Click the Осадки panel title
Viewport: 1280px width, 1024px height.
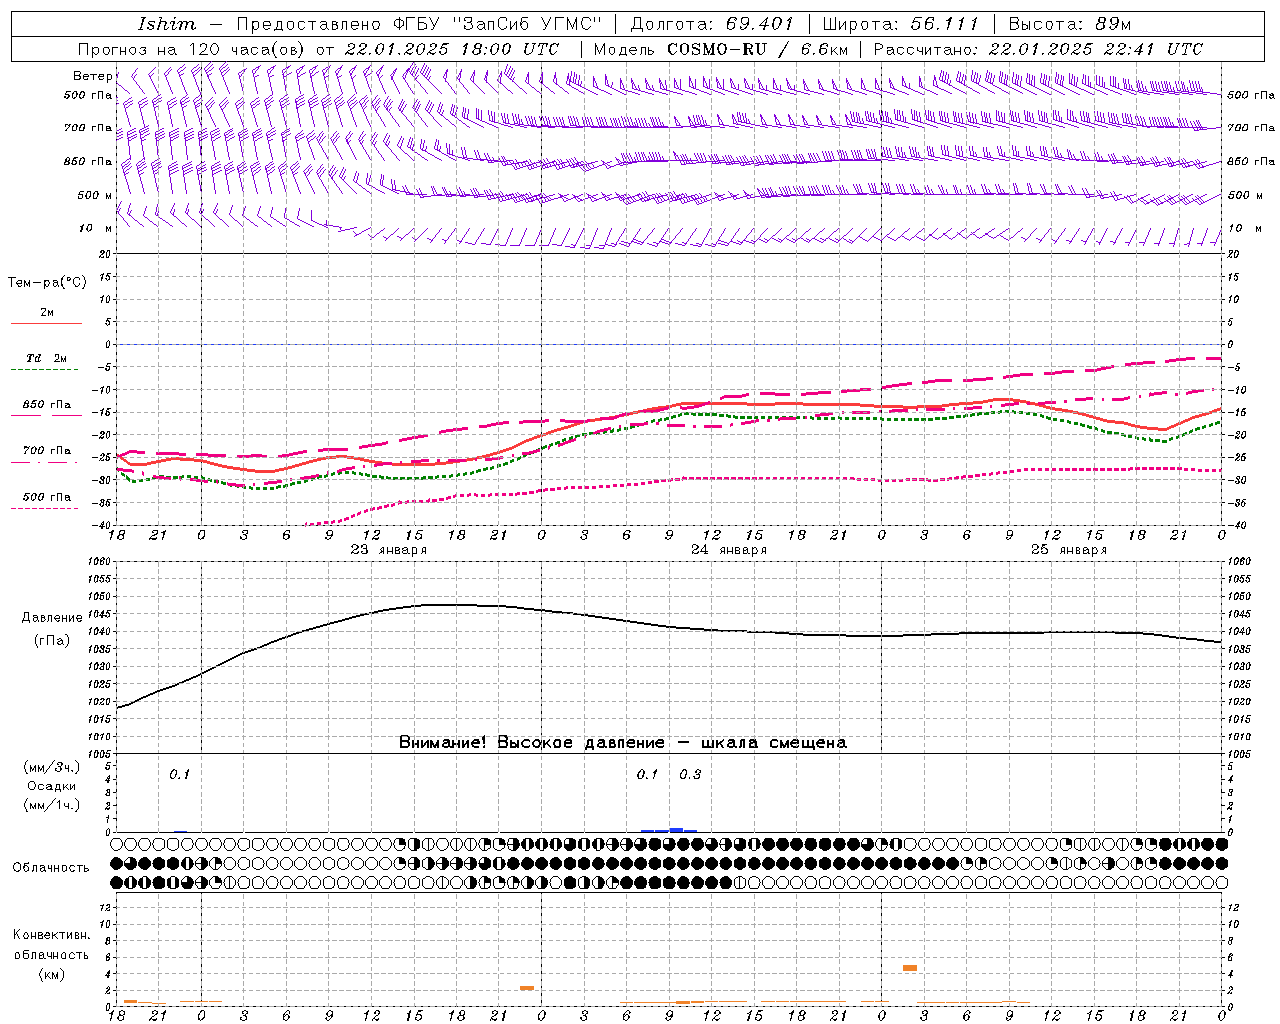(x=52, y=786)
